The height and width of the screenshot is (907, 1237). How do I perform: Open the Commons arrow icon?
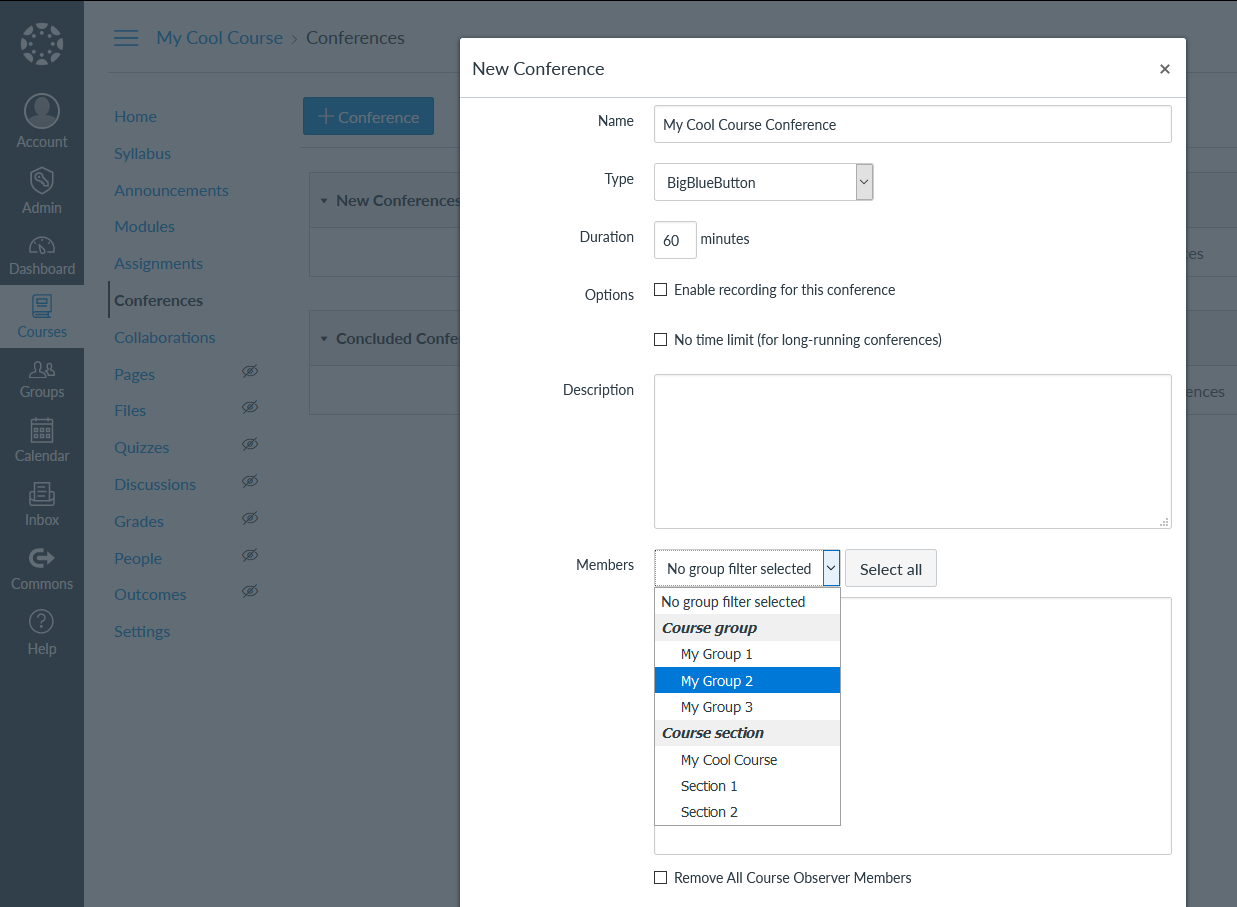tap(42, 558)
